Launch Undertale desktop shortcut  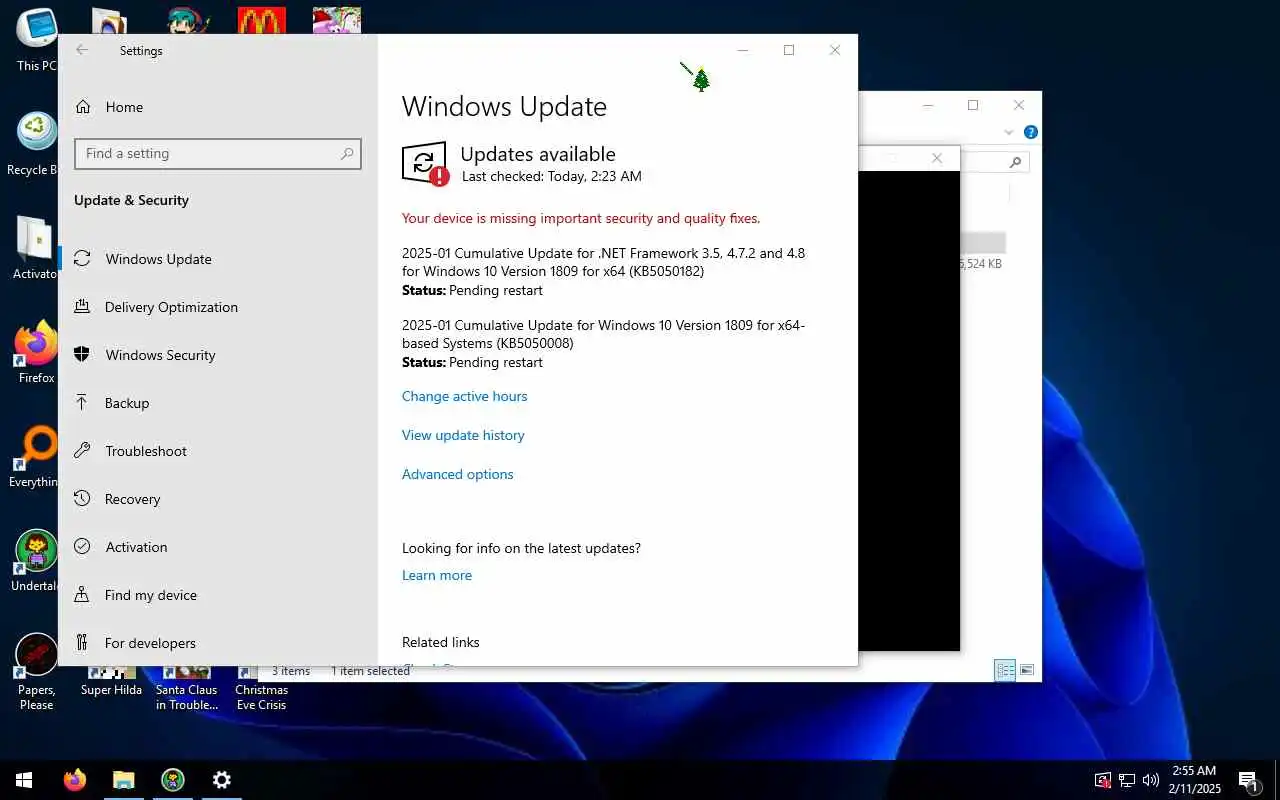pyautogui.click(x=36, y=560)
